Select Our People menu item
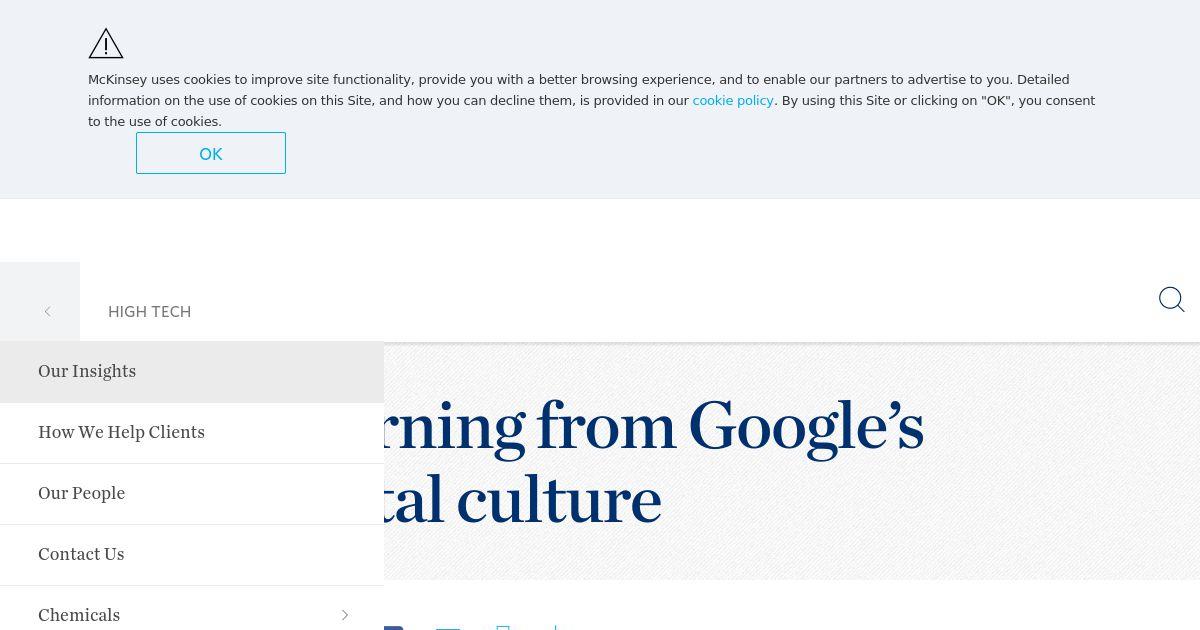 click(192, 494)
